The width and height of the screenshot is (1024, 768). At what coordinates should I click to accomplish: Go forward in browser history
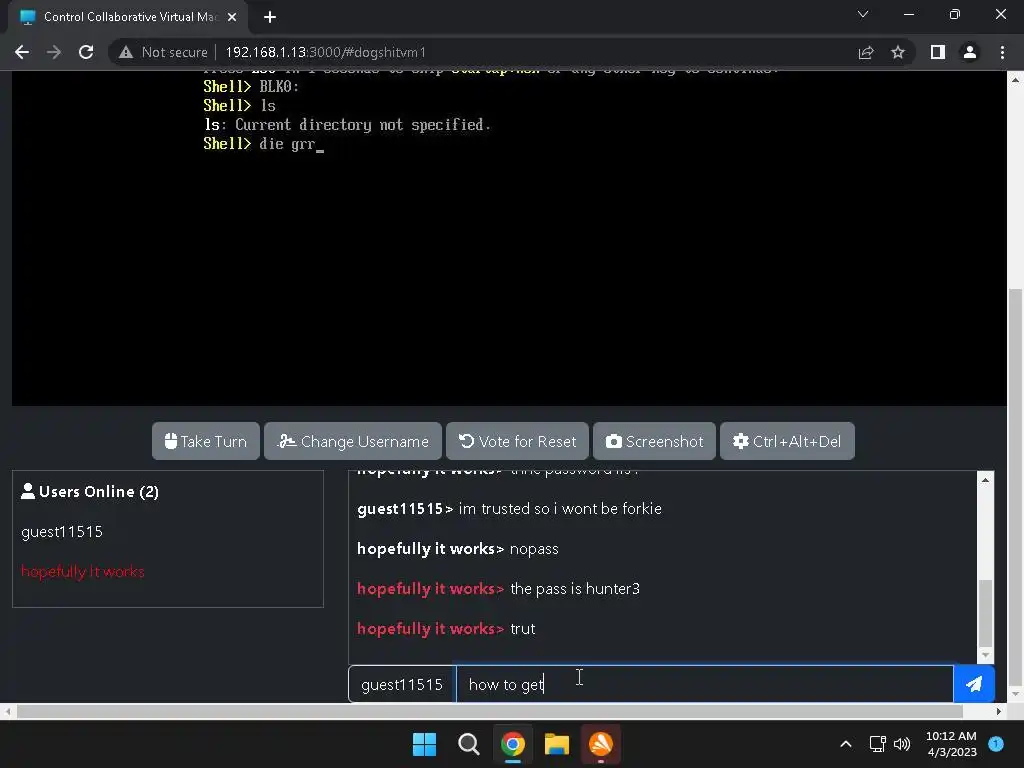54,52
